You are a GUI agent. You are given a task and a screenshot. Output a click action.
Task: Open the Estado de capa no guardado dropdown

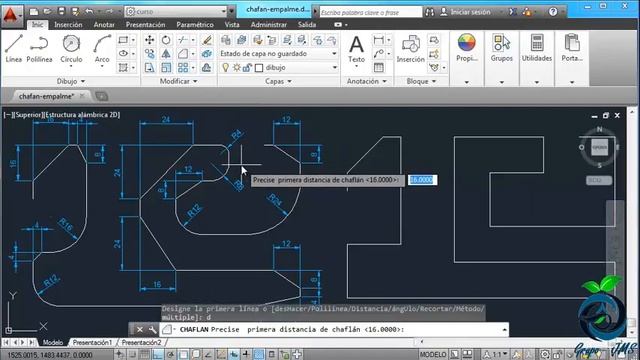279,53
